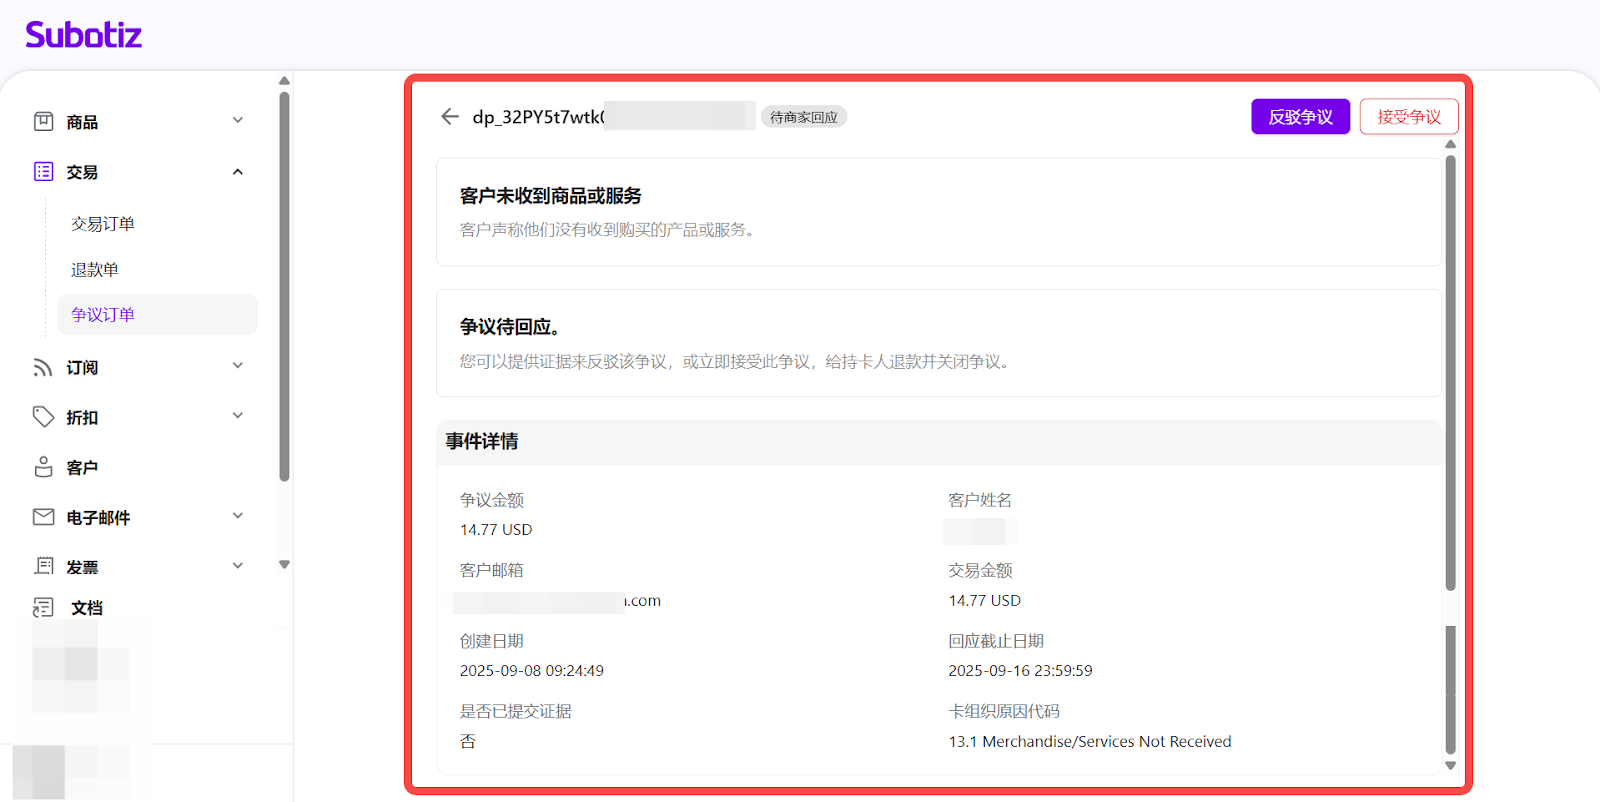
Task: Click the 电子邮件 envelope icon
Action: pos(43,517)
